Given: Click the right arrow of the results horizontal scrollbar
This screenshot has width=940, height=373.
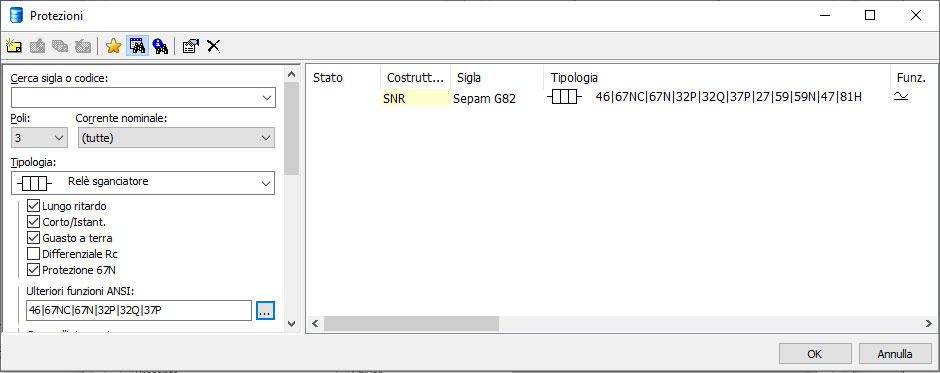Looking at the screenshot, I should point(929,324).
